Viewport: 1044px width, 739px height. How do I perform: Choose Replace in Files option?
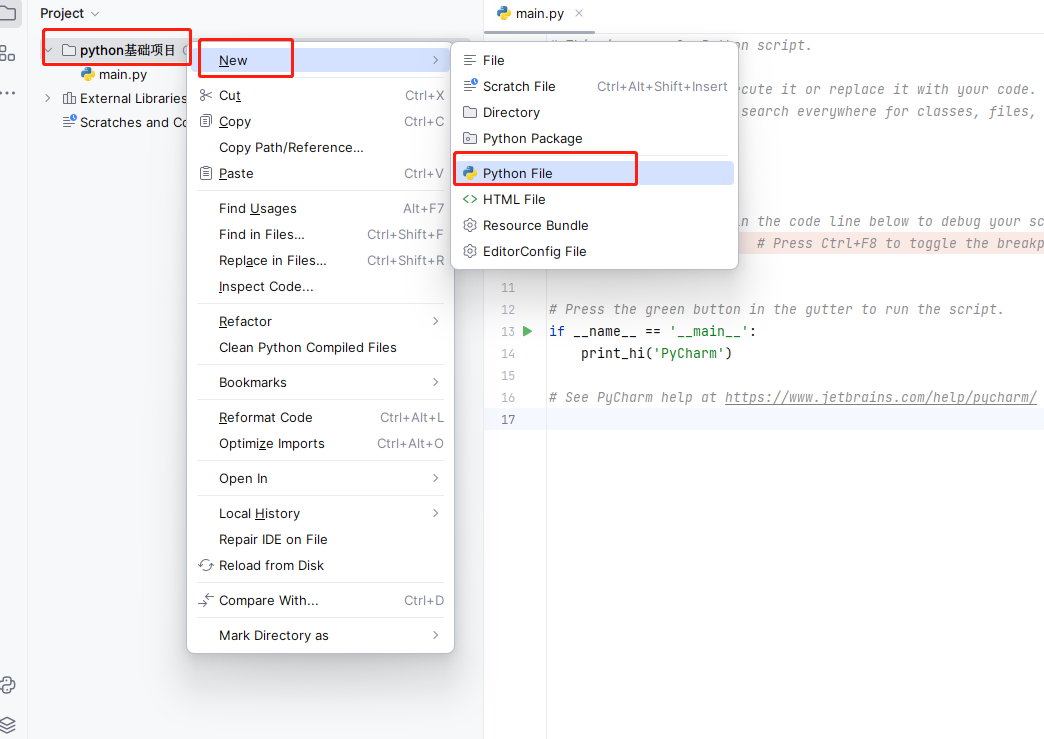coord(320,260)
